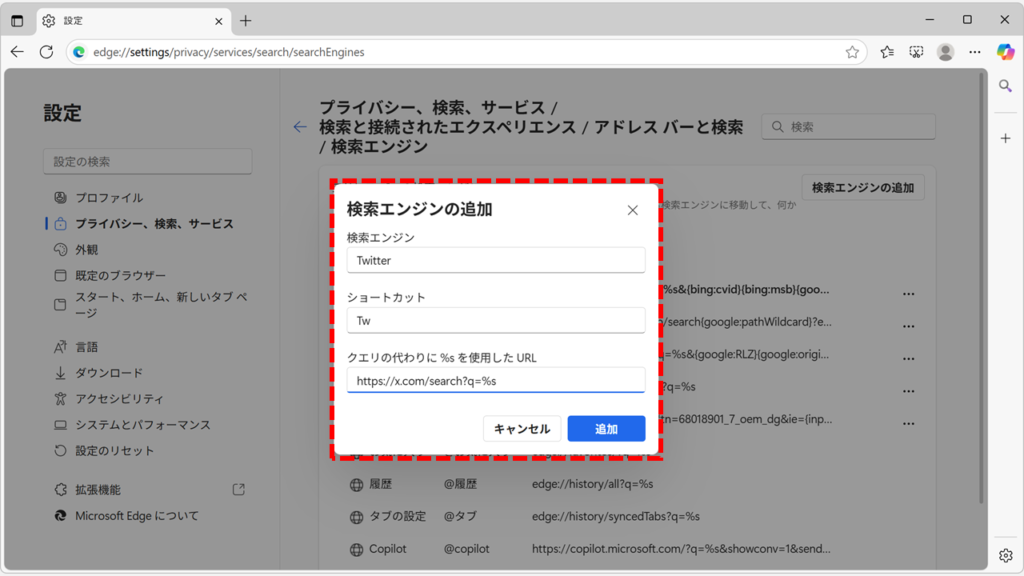
Task: Close the 設定 tab
Action: coord(219,21)
